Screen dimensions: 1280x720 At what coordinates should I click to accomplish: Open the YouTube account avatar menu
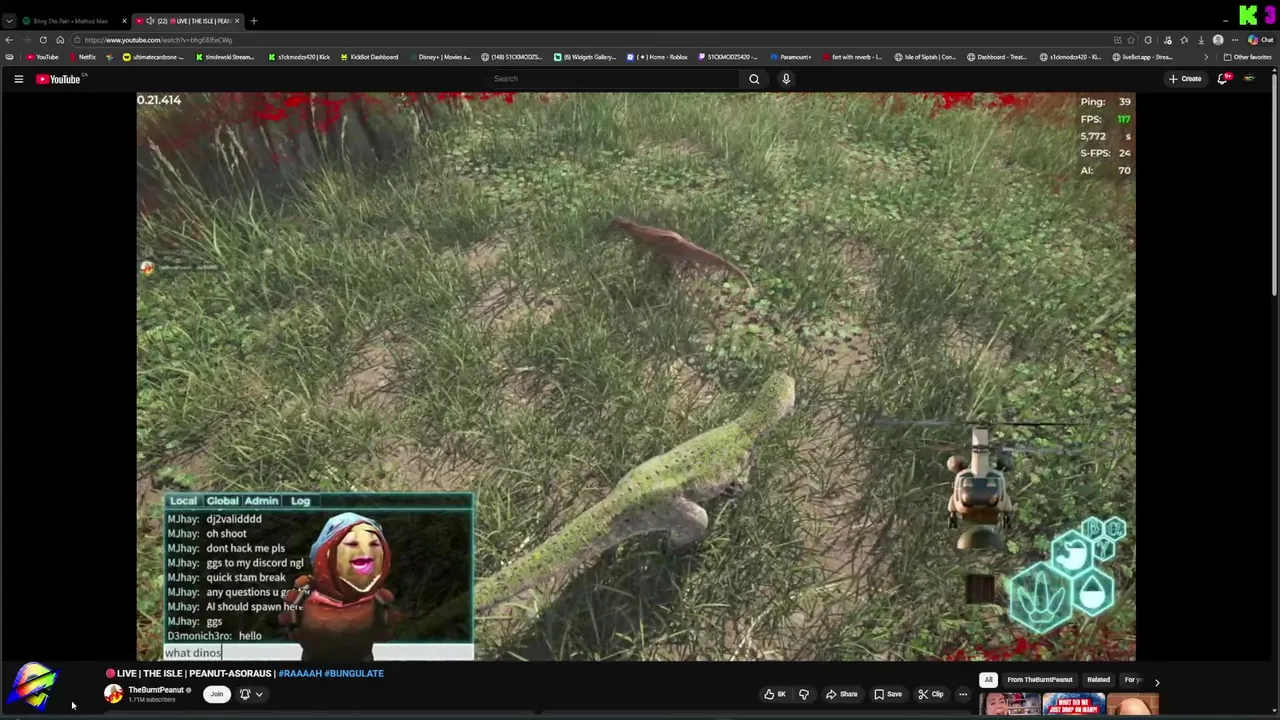click(x=1249, y=79)
